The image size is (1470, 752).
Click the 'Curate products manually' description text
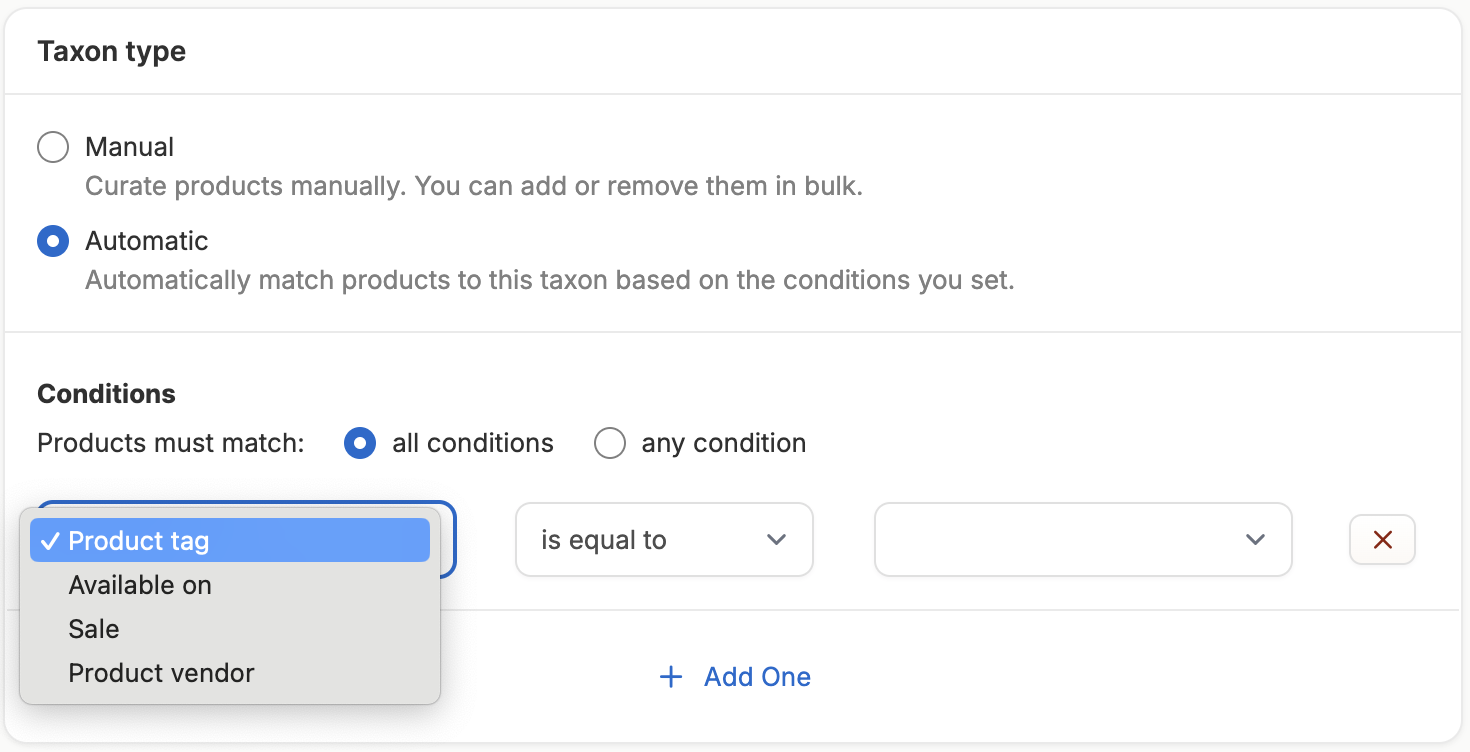coord(473,186)
